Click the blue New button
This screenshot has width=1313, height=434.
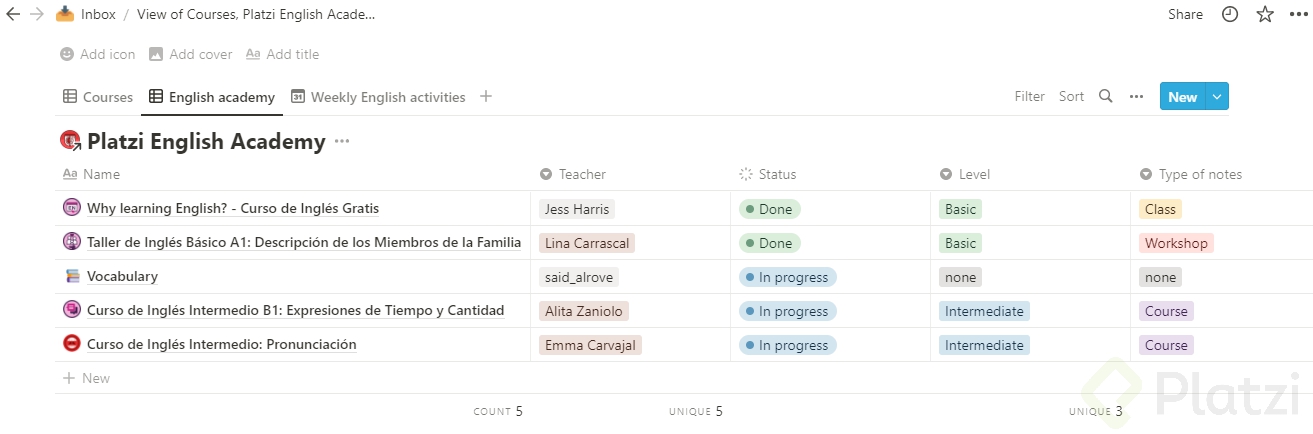tap(1182, 97)
